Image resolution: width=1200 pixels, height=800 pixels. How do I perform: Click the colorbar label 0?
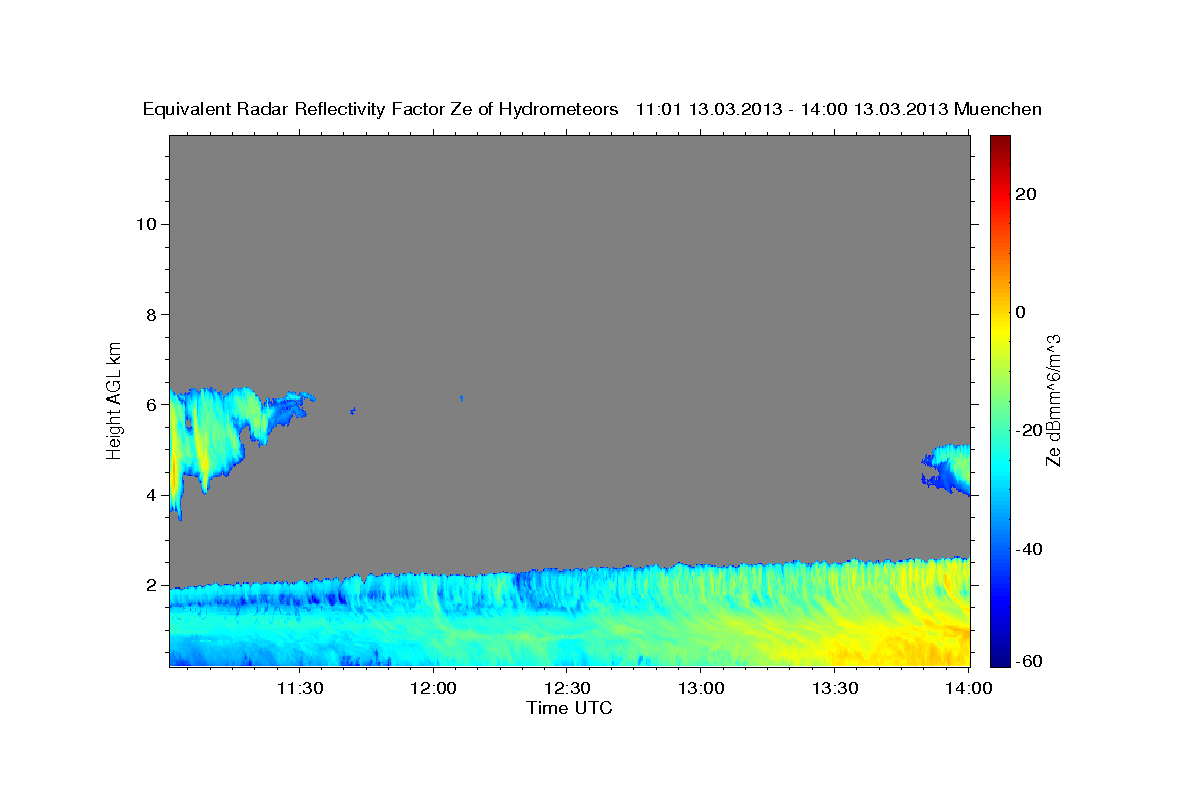pyautogui.click(x=1020, y=312)
